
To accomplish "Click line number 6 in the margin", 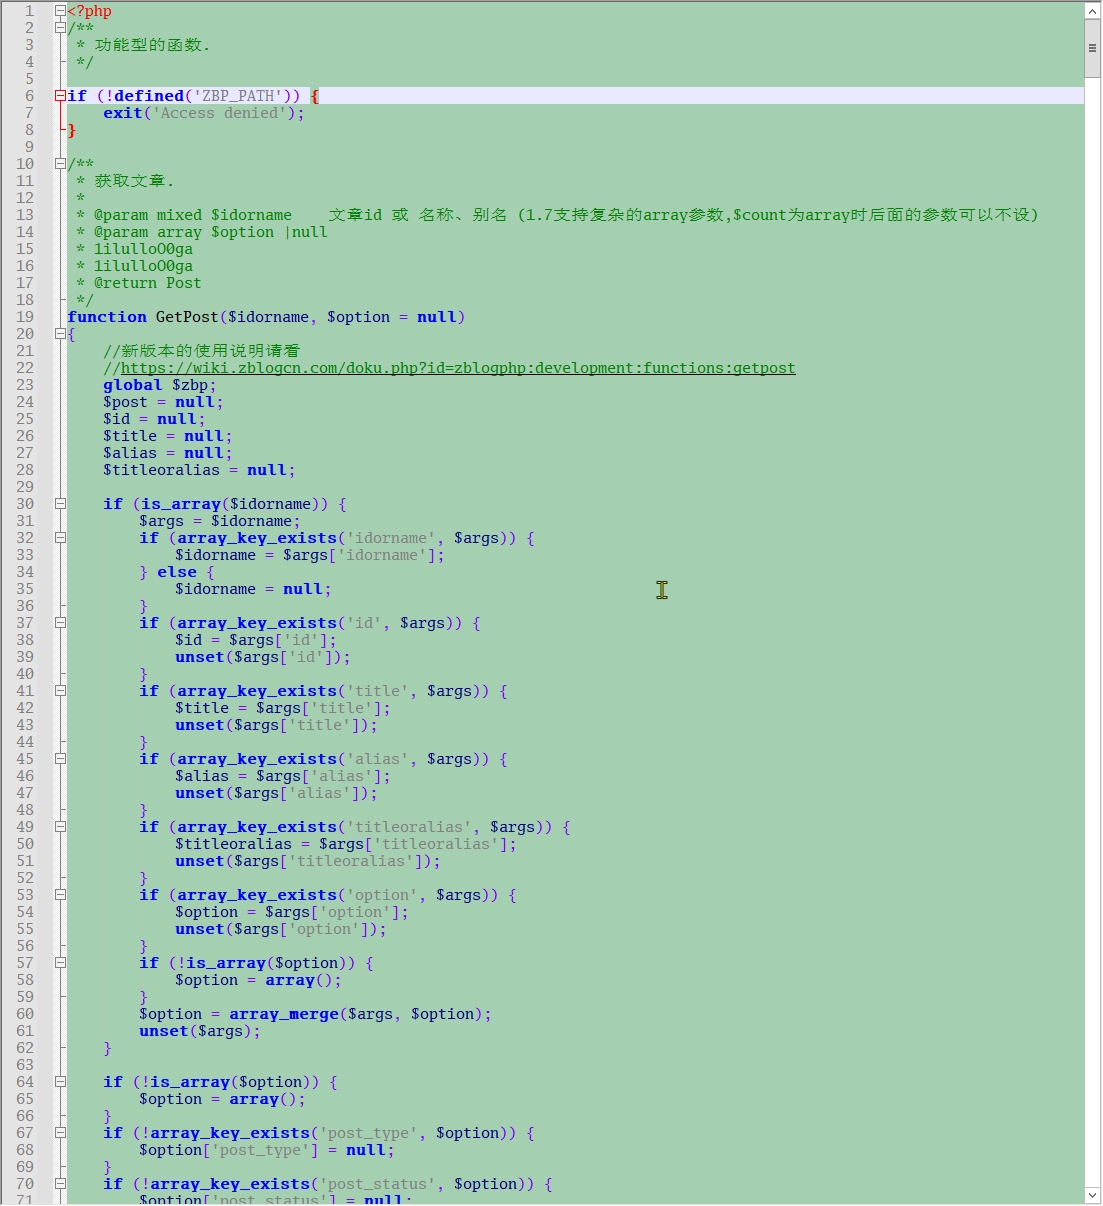I will 29,96.
